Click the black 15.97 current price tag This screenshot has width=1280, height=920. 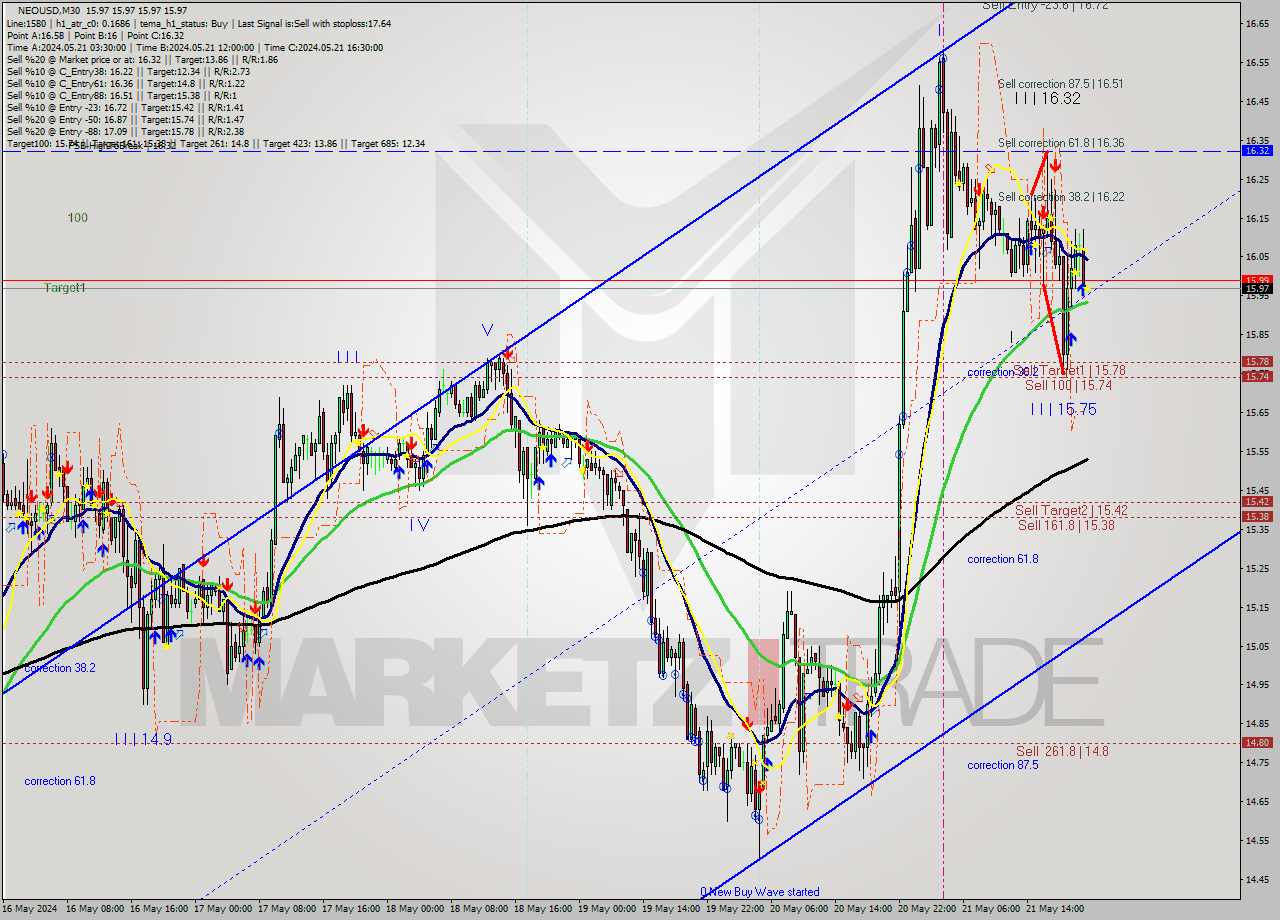click(x=1257, y=289)
